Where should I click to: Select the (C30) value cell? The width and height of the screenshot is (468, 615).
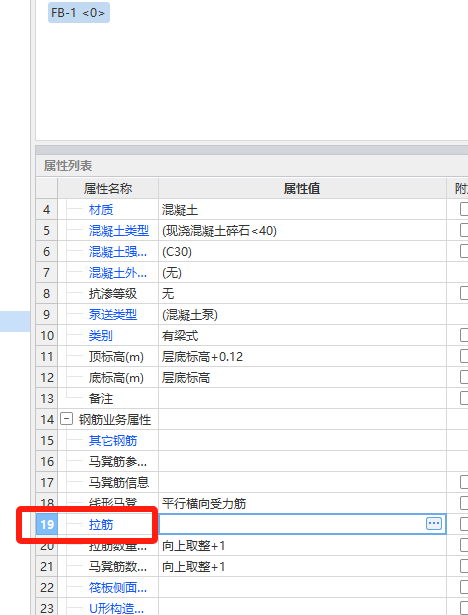(302, 251)
